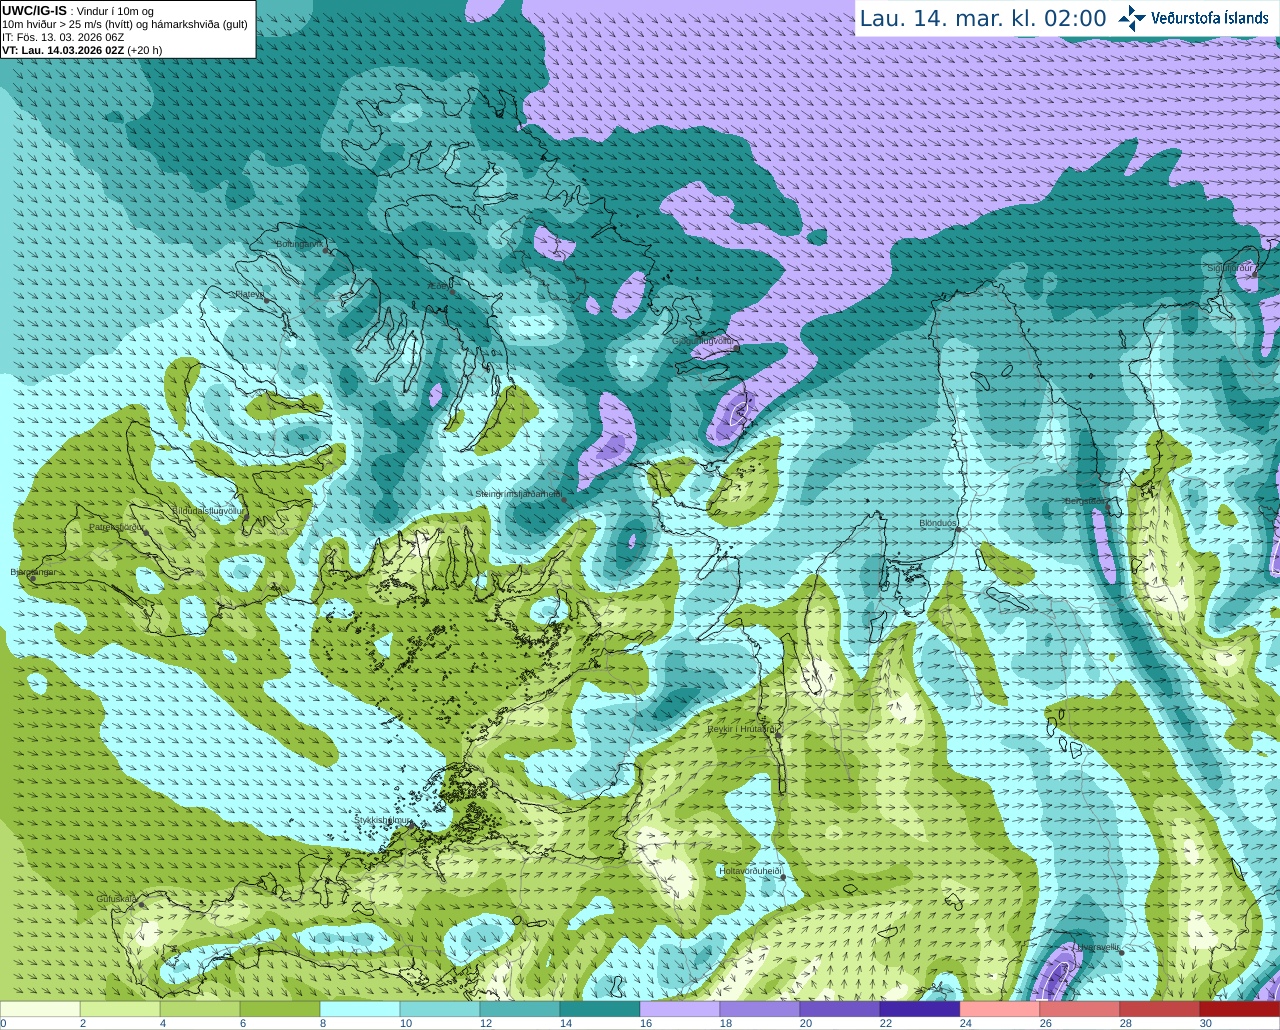This screenshot has width=1280, height=1030.
Task: Click the Siglufjörður station label
Action: click(1230, 268)
